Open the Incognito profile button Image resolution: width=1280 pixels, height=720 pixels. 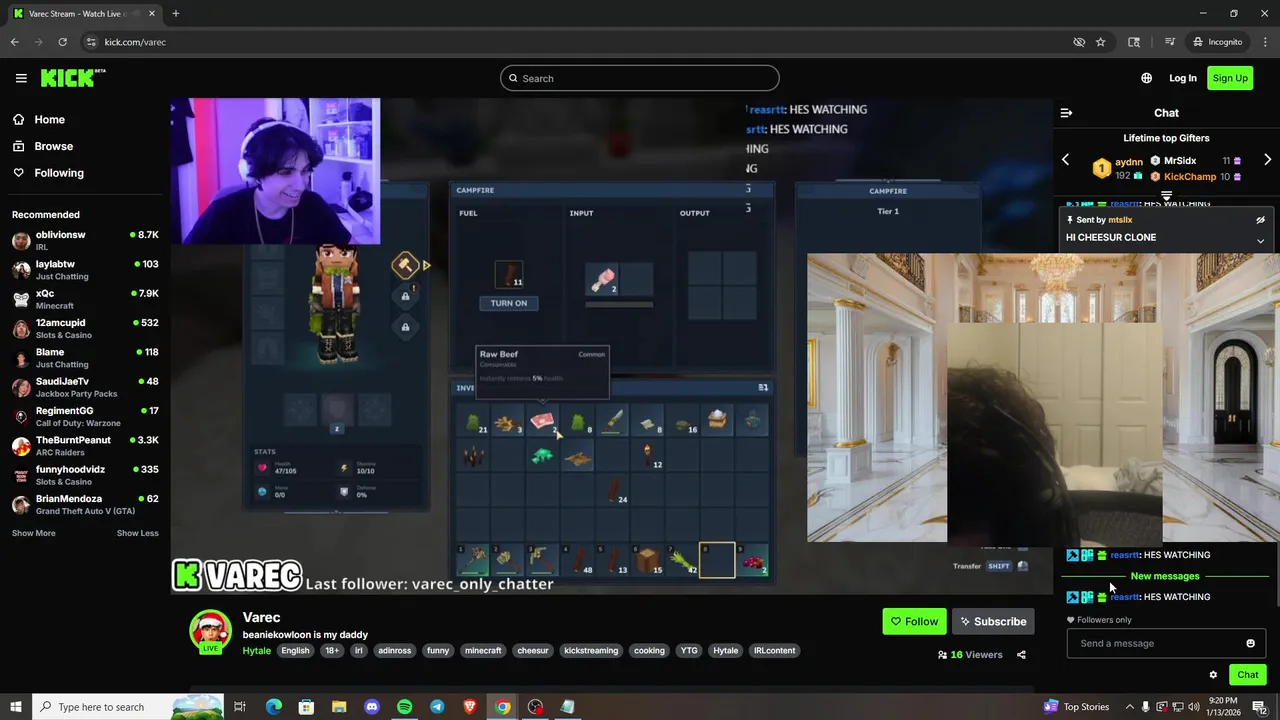[x=1217, y=42]
